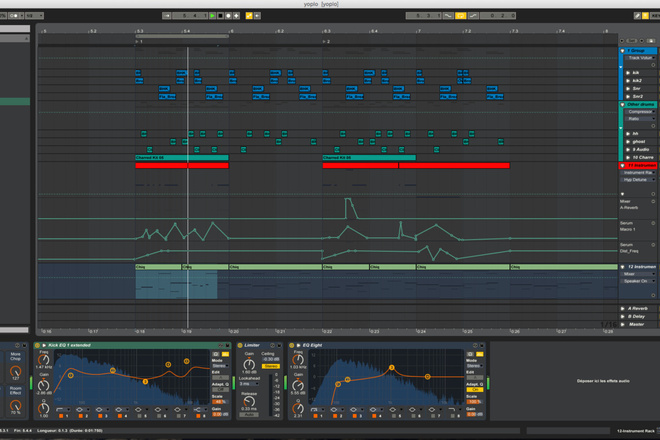Click Stereo button in Limiter
The image size is (660, 440).
pos(271,366)
